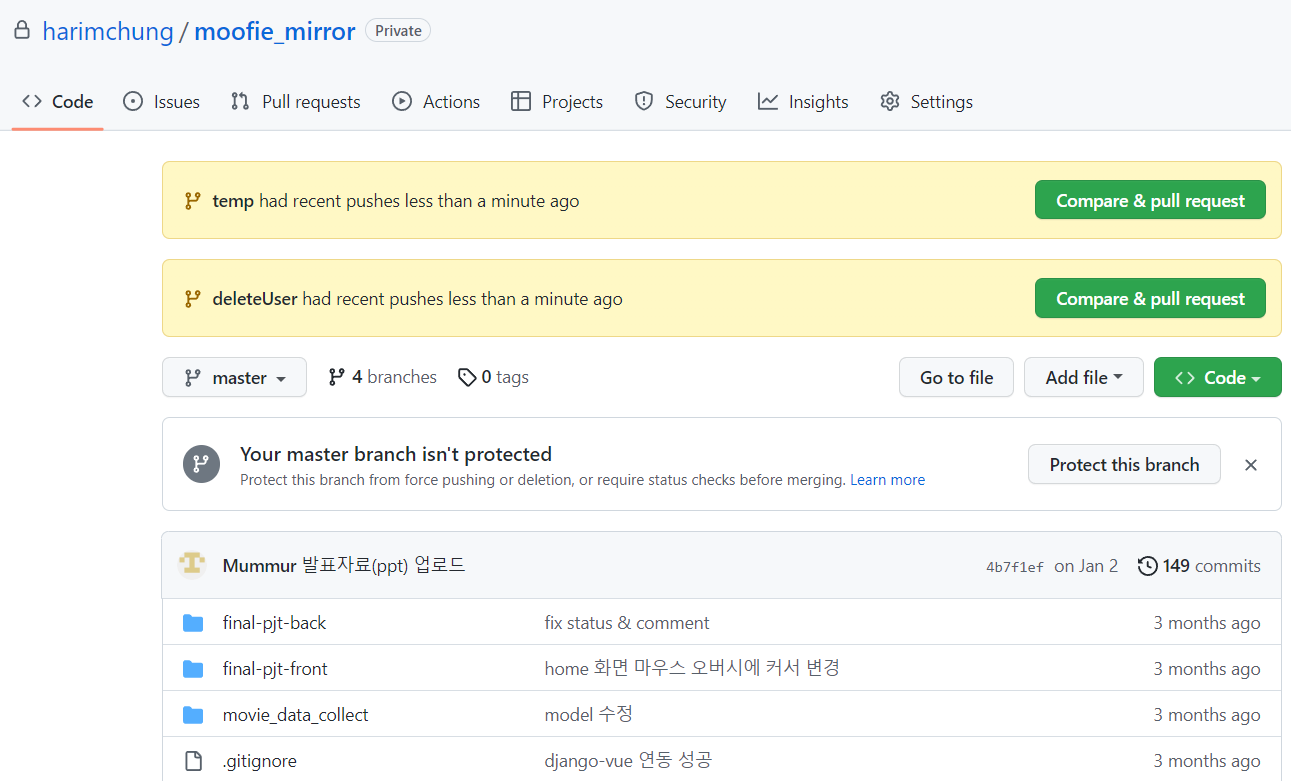The image size is (1291, 781).
Task: Click the final-pjt-front folder icon
Action: [x=193, y=669]
